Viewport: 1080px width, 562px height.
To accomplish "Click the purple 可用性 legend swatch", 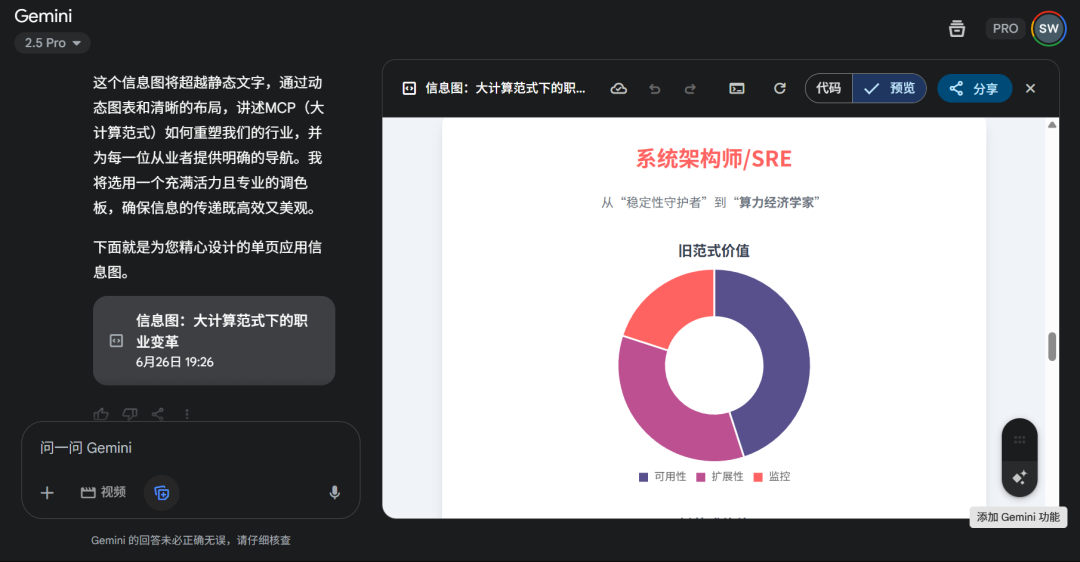I will (643, 477).
